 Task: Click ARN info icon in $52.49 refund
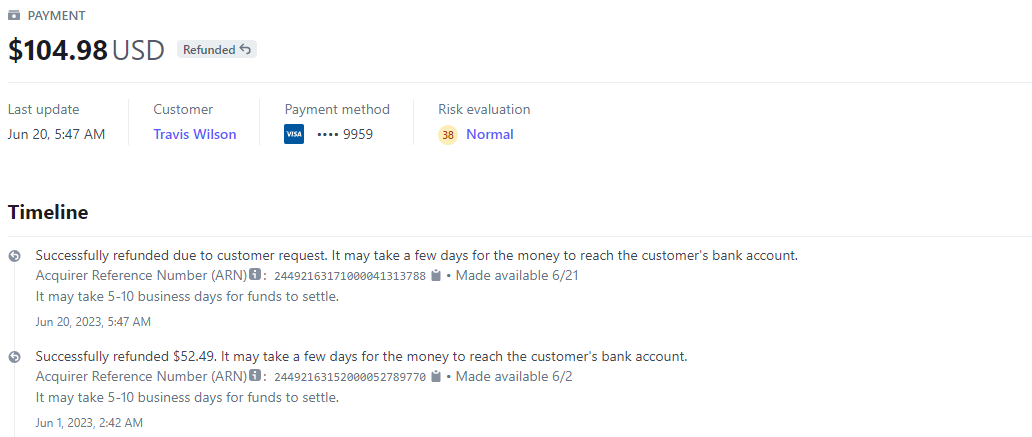(x=255, y=376)
